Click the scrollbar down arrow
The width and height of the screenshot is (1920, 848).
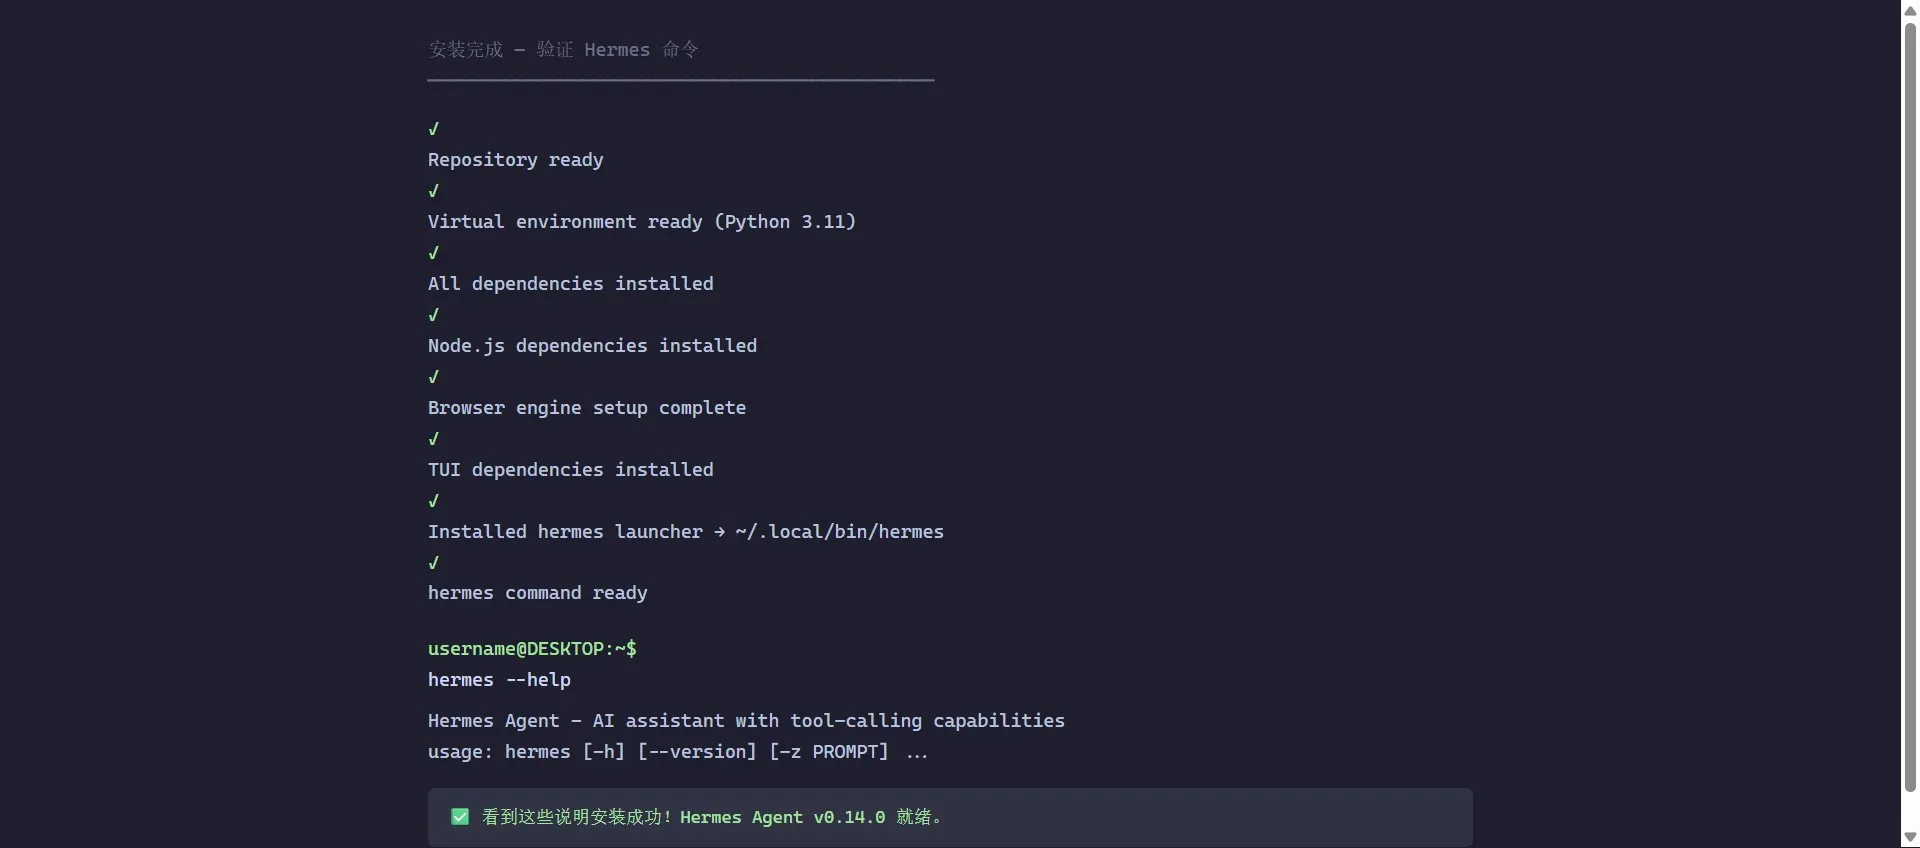coord(1910,838)
